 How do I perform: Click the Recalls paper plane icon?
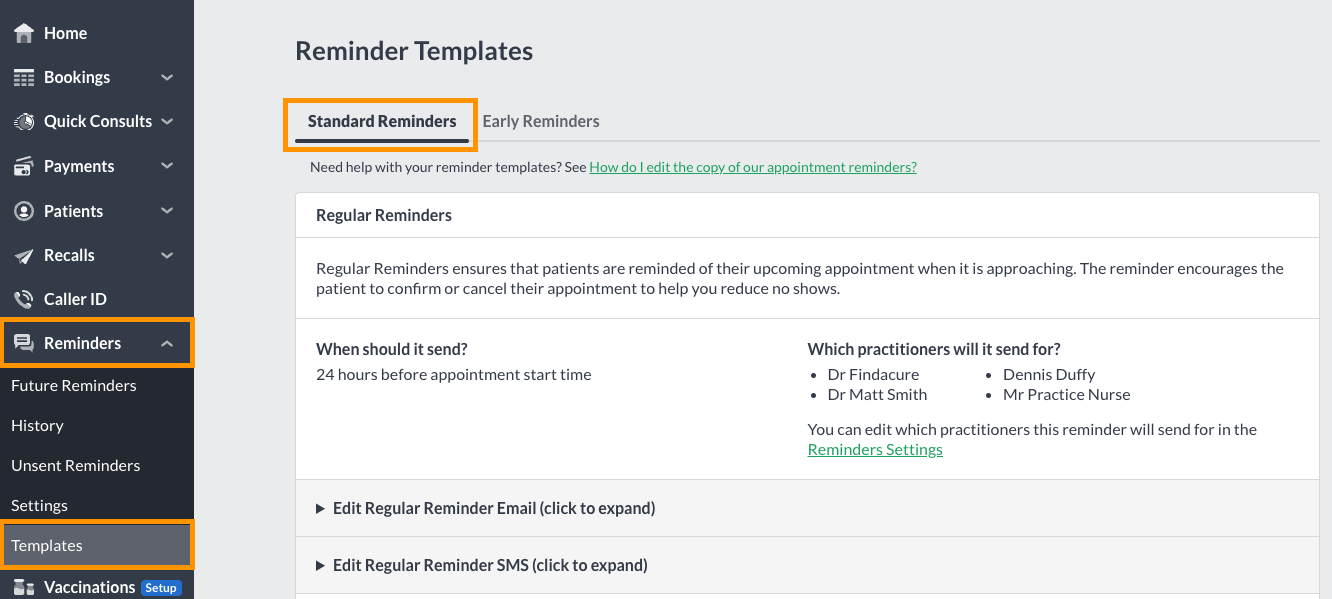24,256
